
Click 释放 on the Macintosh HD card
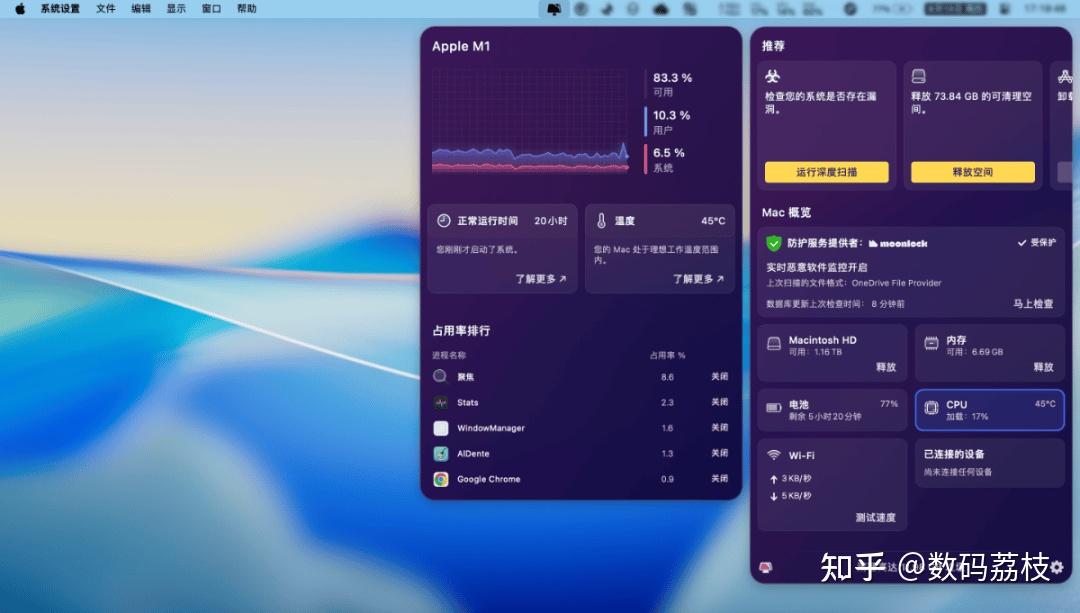coord(886,367)
